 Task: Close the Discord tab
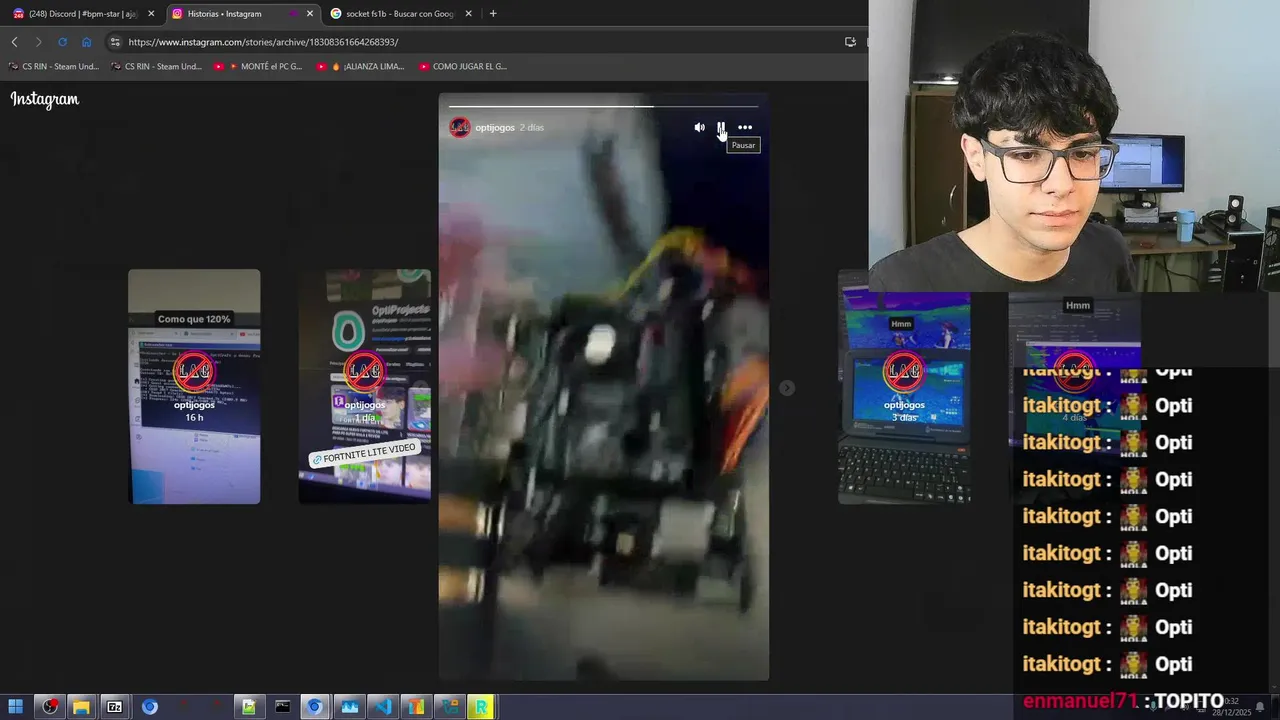[151, 14]
